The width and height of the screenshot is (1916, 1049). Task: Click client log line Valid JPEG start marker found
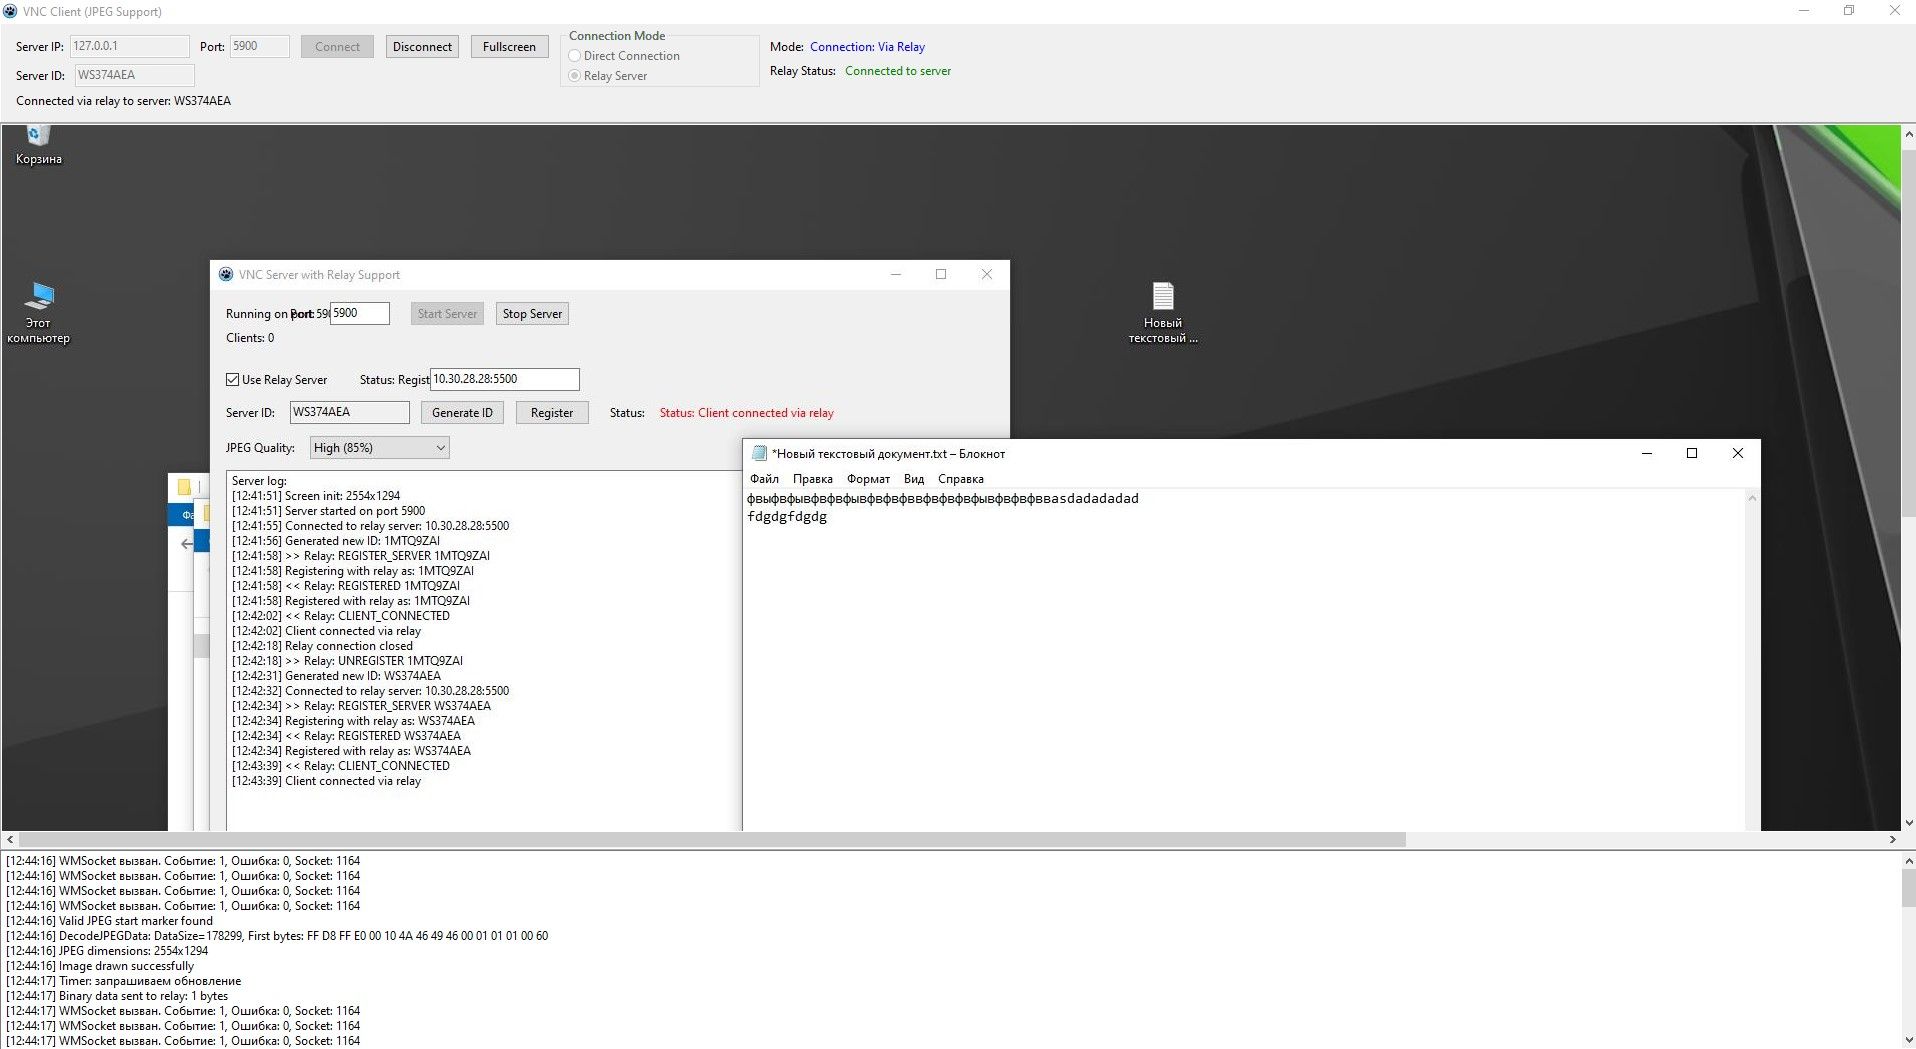coord(109,921)
